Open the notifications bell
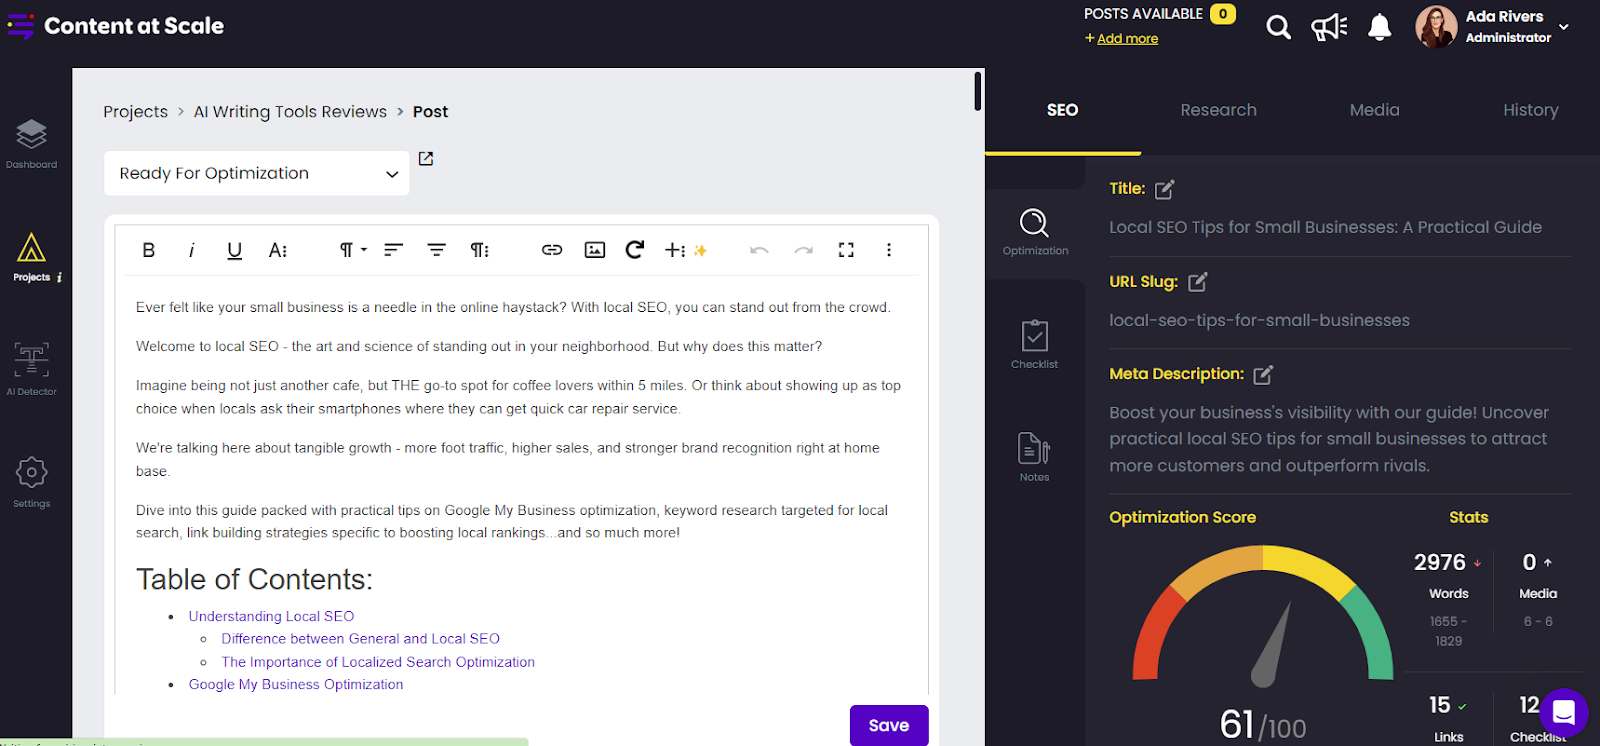Image resolution: width=1600 pixels, height=746 pixels. point(1380,27)
